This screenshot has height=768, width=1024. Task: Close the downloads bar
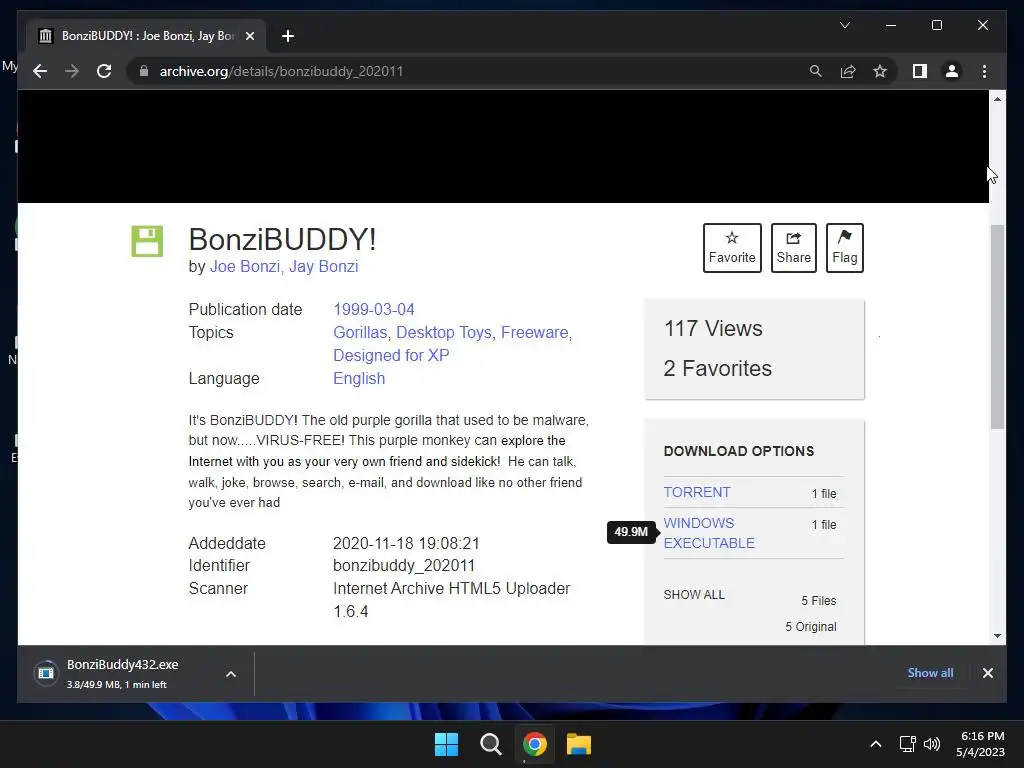987,673
